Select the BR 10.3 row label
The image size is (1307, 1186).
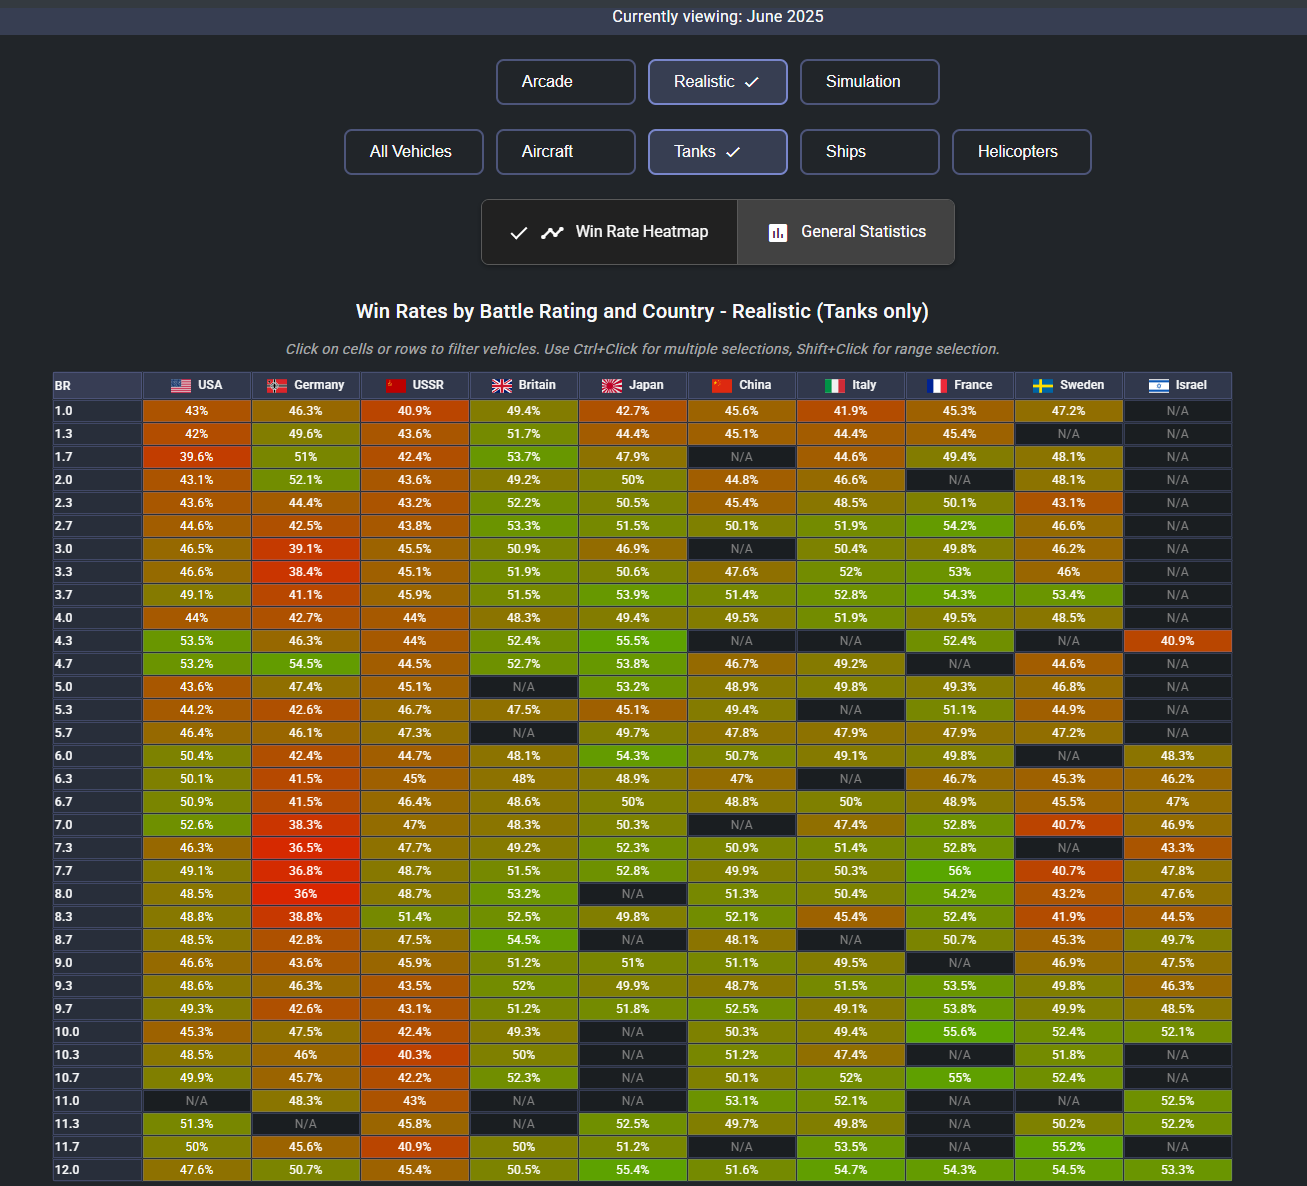(97, 1055)
